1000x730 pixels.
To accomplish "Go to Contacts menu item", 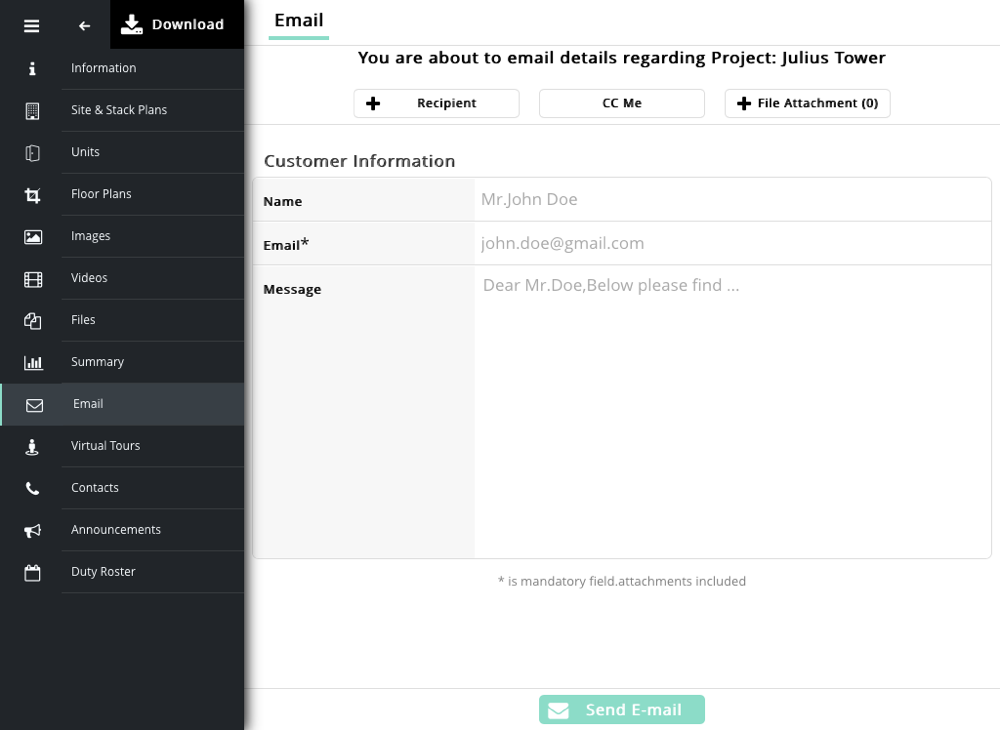I will [95, 488].
